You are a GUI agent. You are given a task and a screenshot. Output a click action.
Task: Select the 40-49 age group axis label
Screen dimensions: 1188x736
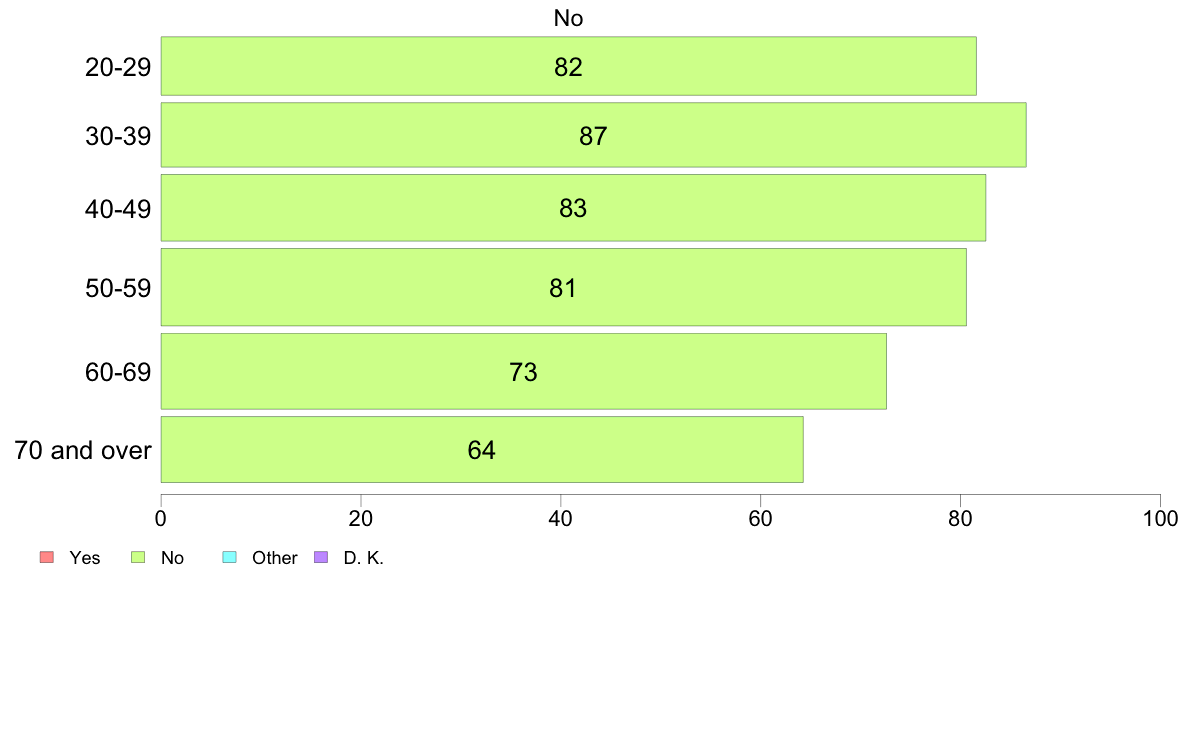pos(118,208)
